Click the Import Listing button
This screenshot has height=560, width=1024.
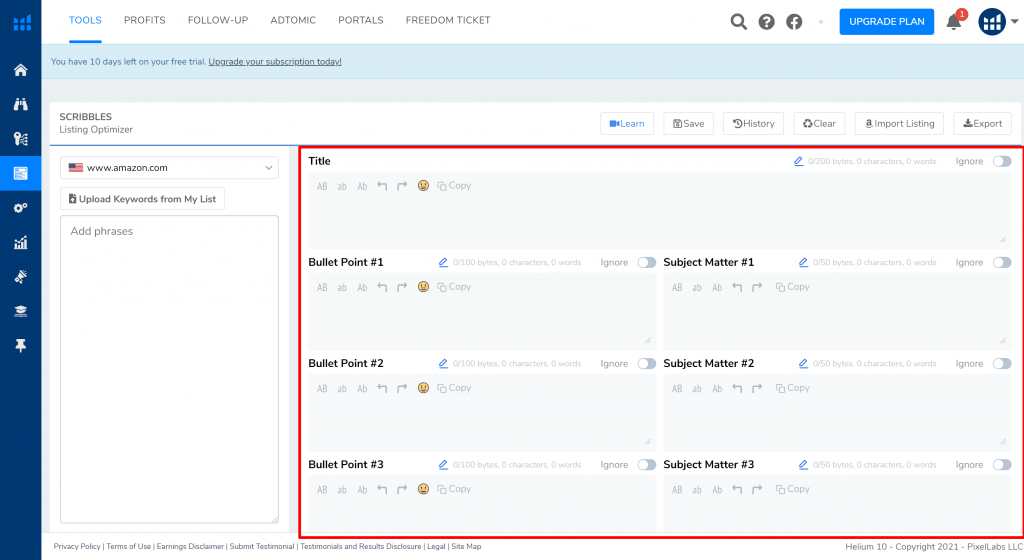point(897,123)
